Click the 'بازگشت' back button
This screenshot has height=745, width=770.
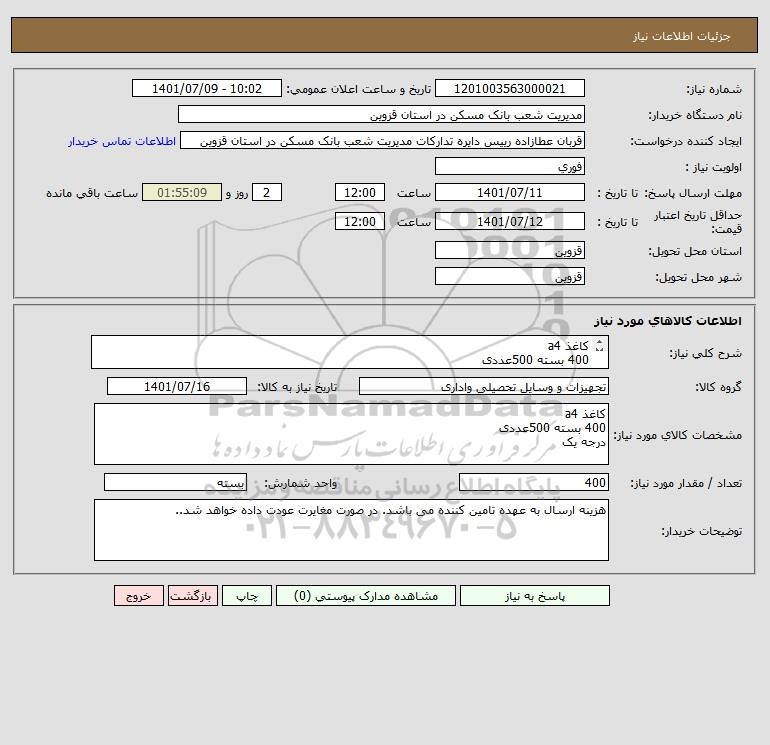click(x=192, y=596)
